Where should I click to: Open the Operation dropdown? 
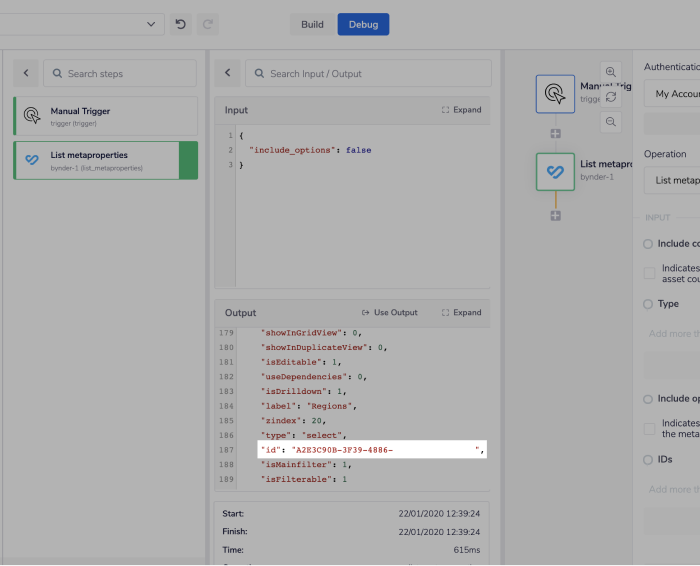coord(672,181)
